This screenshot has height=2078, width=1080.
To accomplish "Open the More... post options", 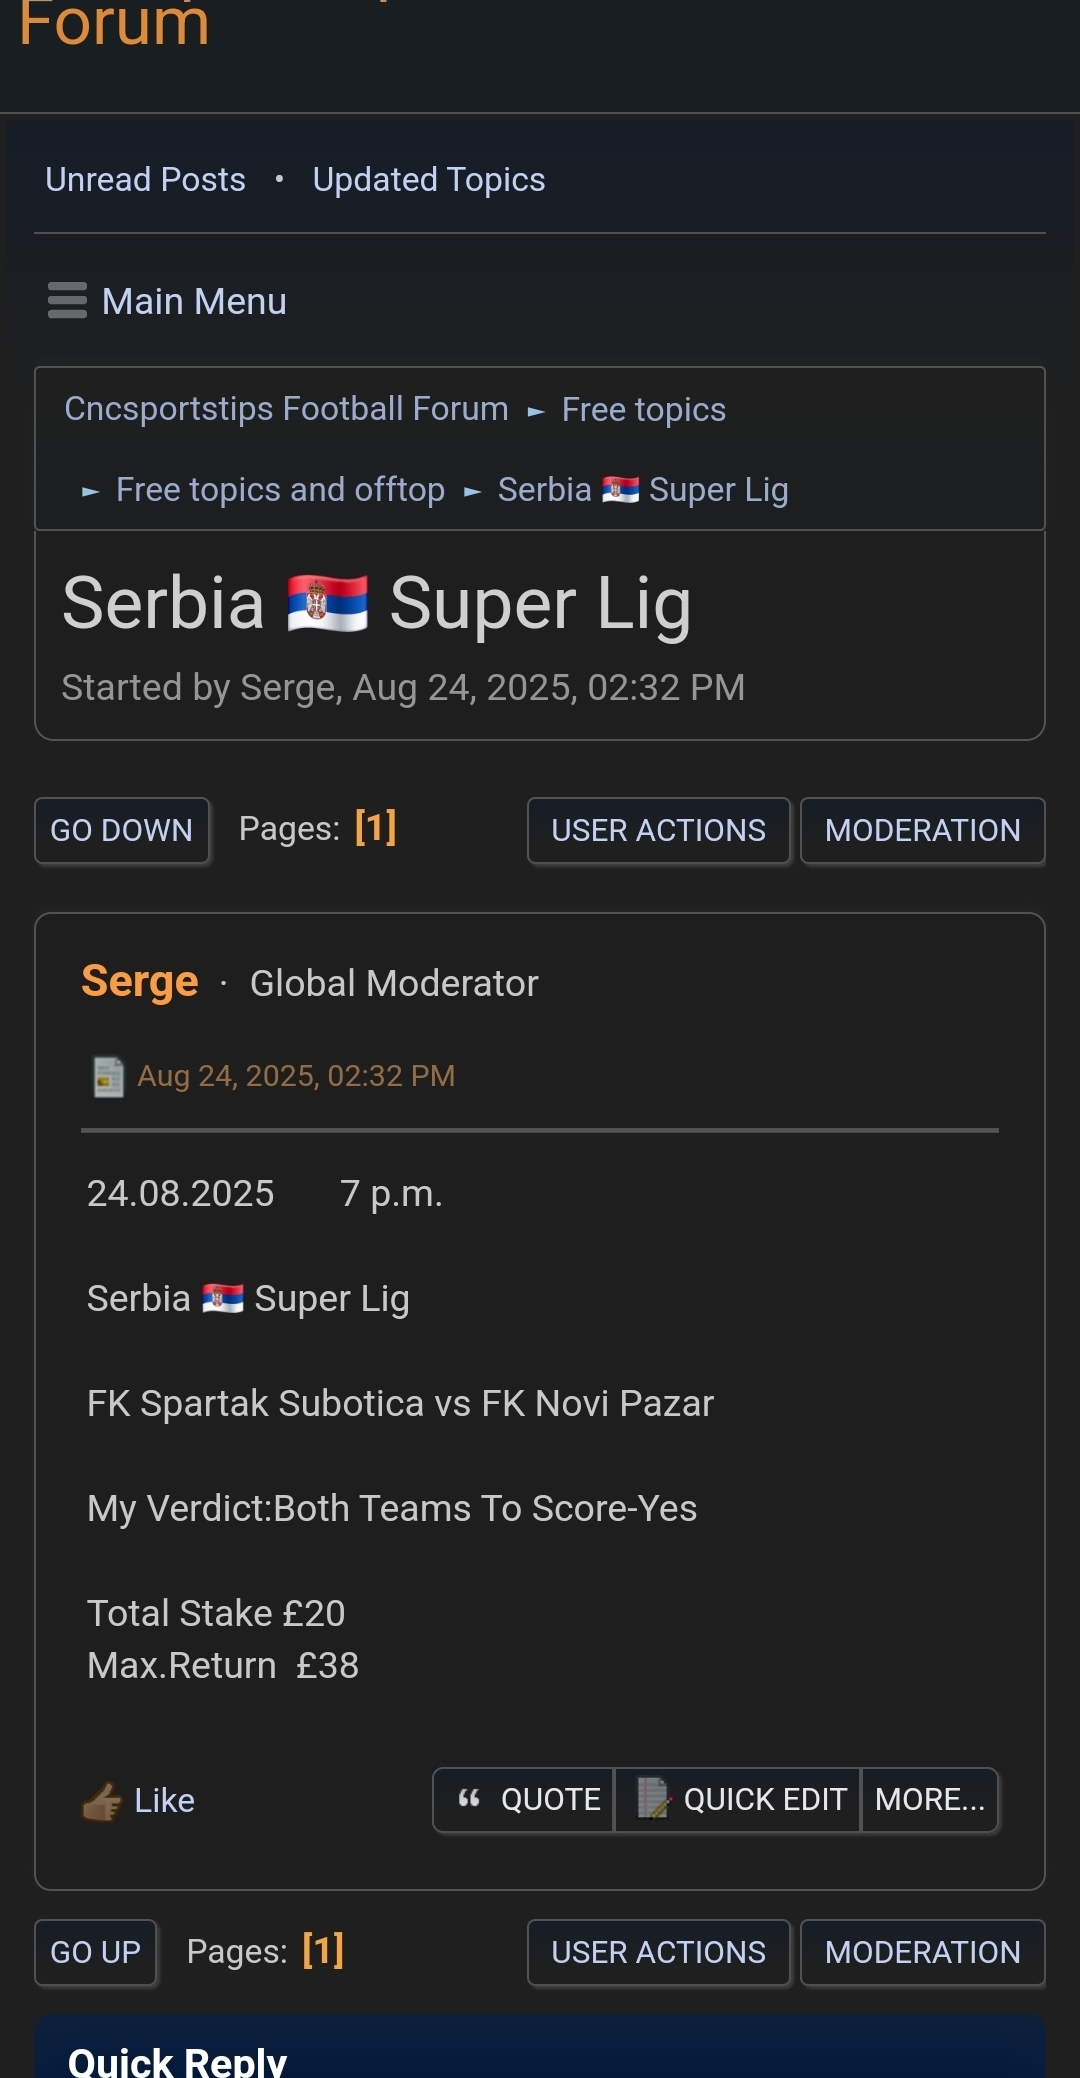I will [x=929, y=1800].
